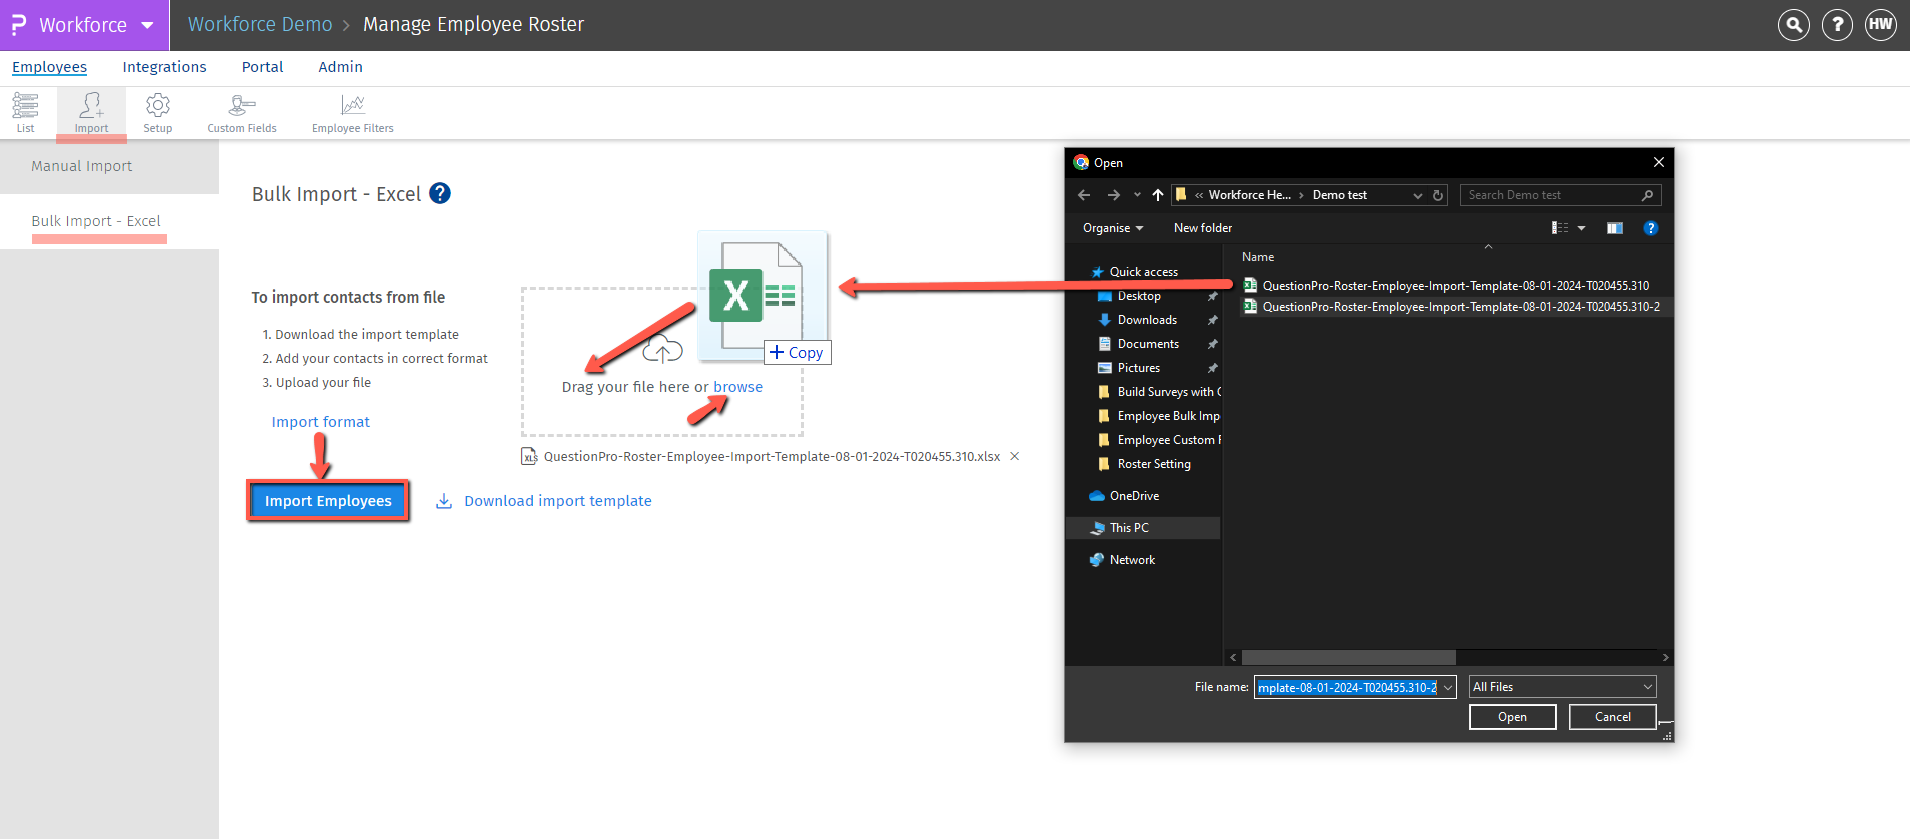The image size is (1910, 839).
Task: Open the All Files type dropdown
Action: click(x=1562, y=687)
